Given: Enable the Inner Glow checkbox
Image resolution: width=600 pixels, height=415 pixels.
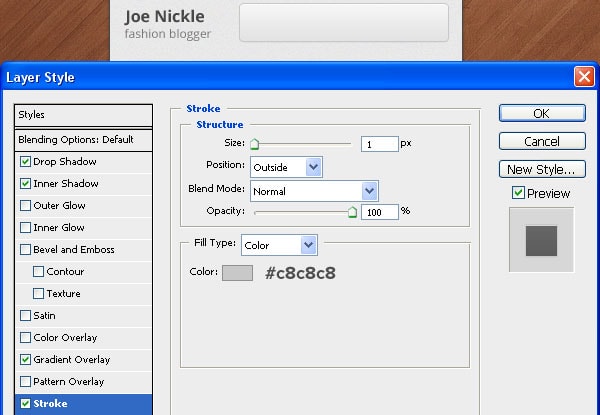Looking at the screenshot, I should click(x=25, y=228).
